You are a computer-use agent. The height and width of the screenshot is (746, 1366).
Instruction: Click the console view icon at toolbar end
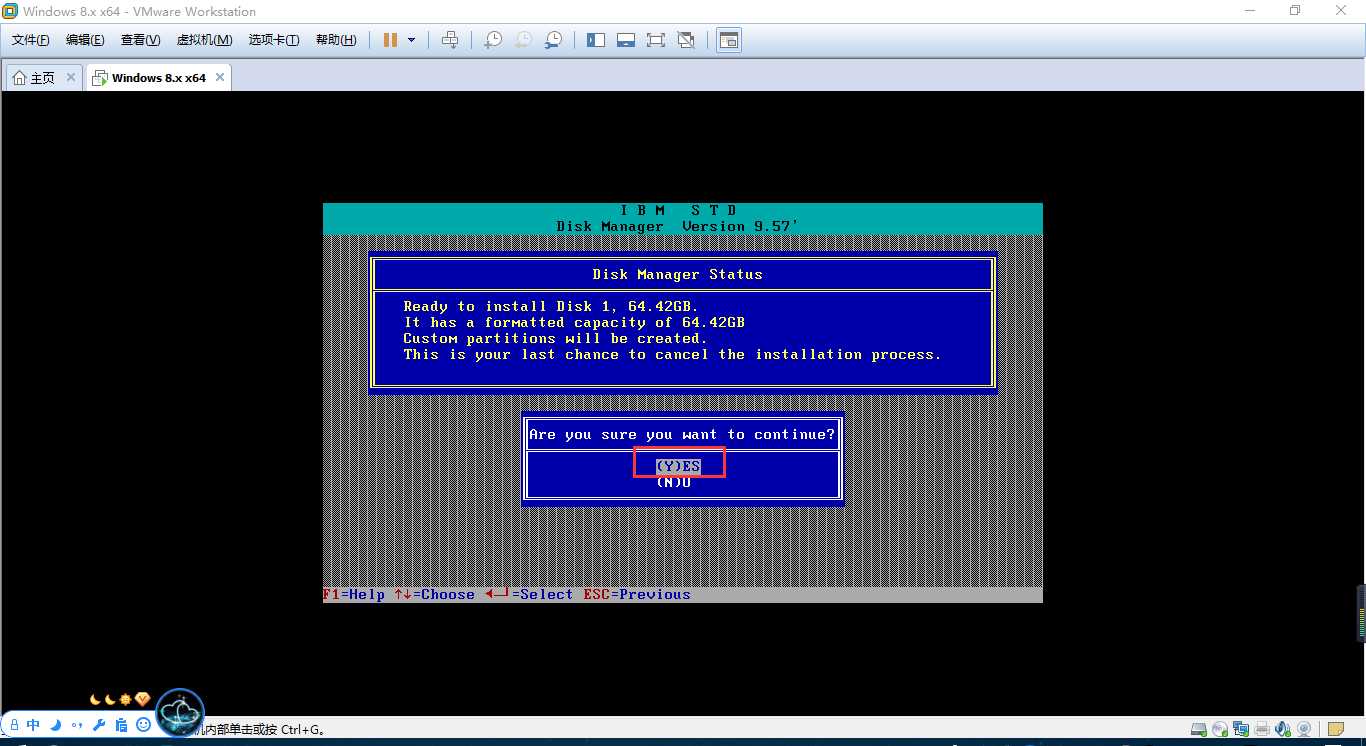pos(729,40)
